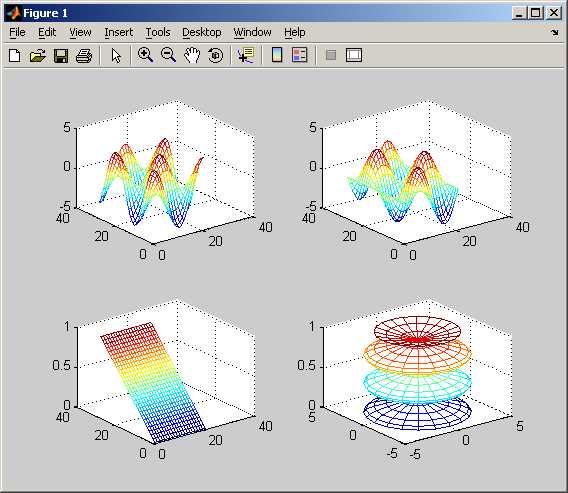Open the Tools menu
This screenshot has height=493, width=568.
click(158, 32)
